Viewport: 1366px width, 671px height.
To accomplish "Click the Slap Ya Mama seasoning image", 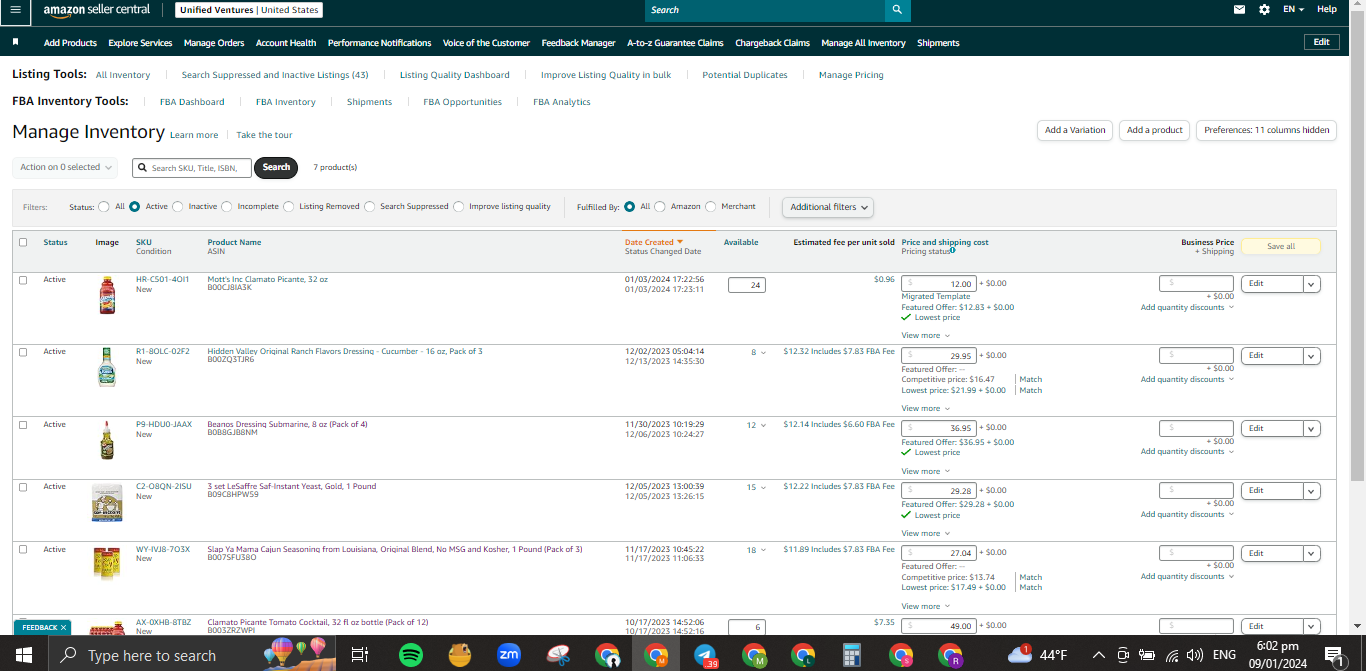I will tap(107, 565).
